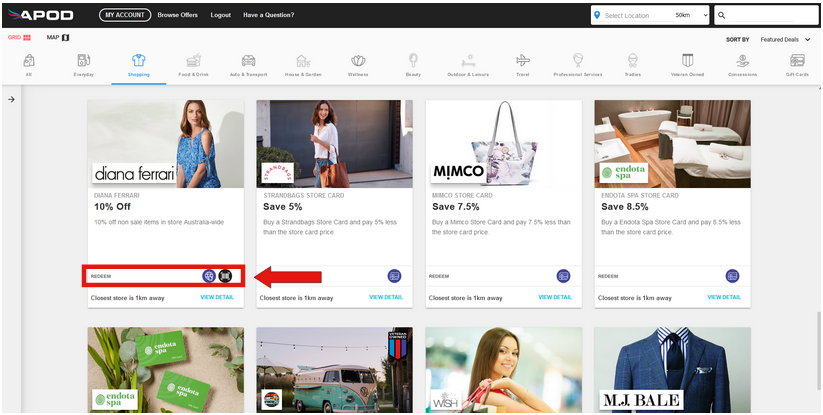This screenshot has width=823, height=415.
Task: Open the Endota Spa gift cards image
Action: [x=165, y=370]
